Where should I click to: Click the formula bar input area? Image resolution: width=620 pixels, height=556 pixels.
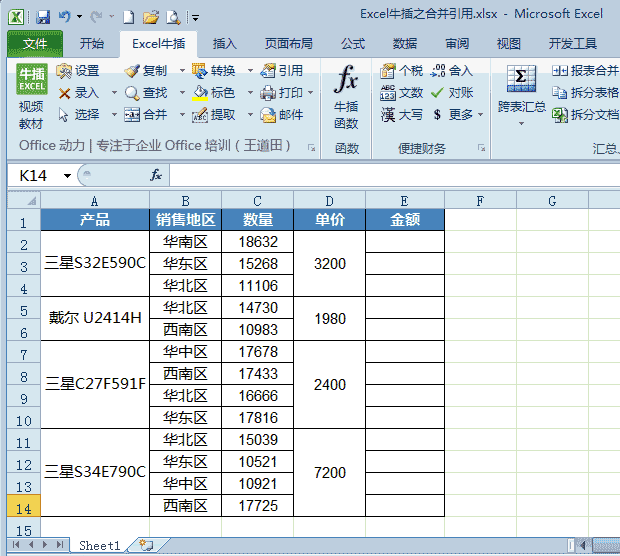(x=395, y=175)
